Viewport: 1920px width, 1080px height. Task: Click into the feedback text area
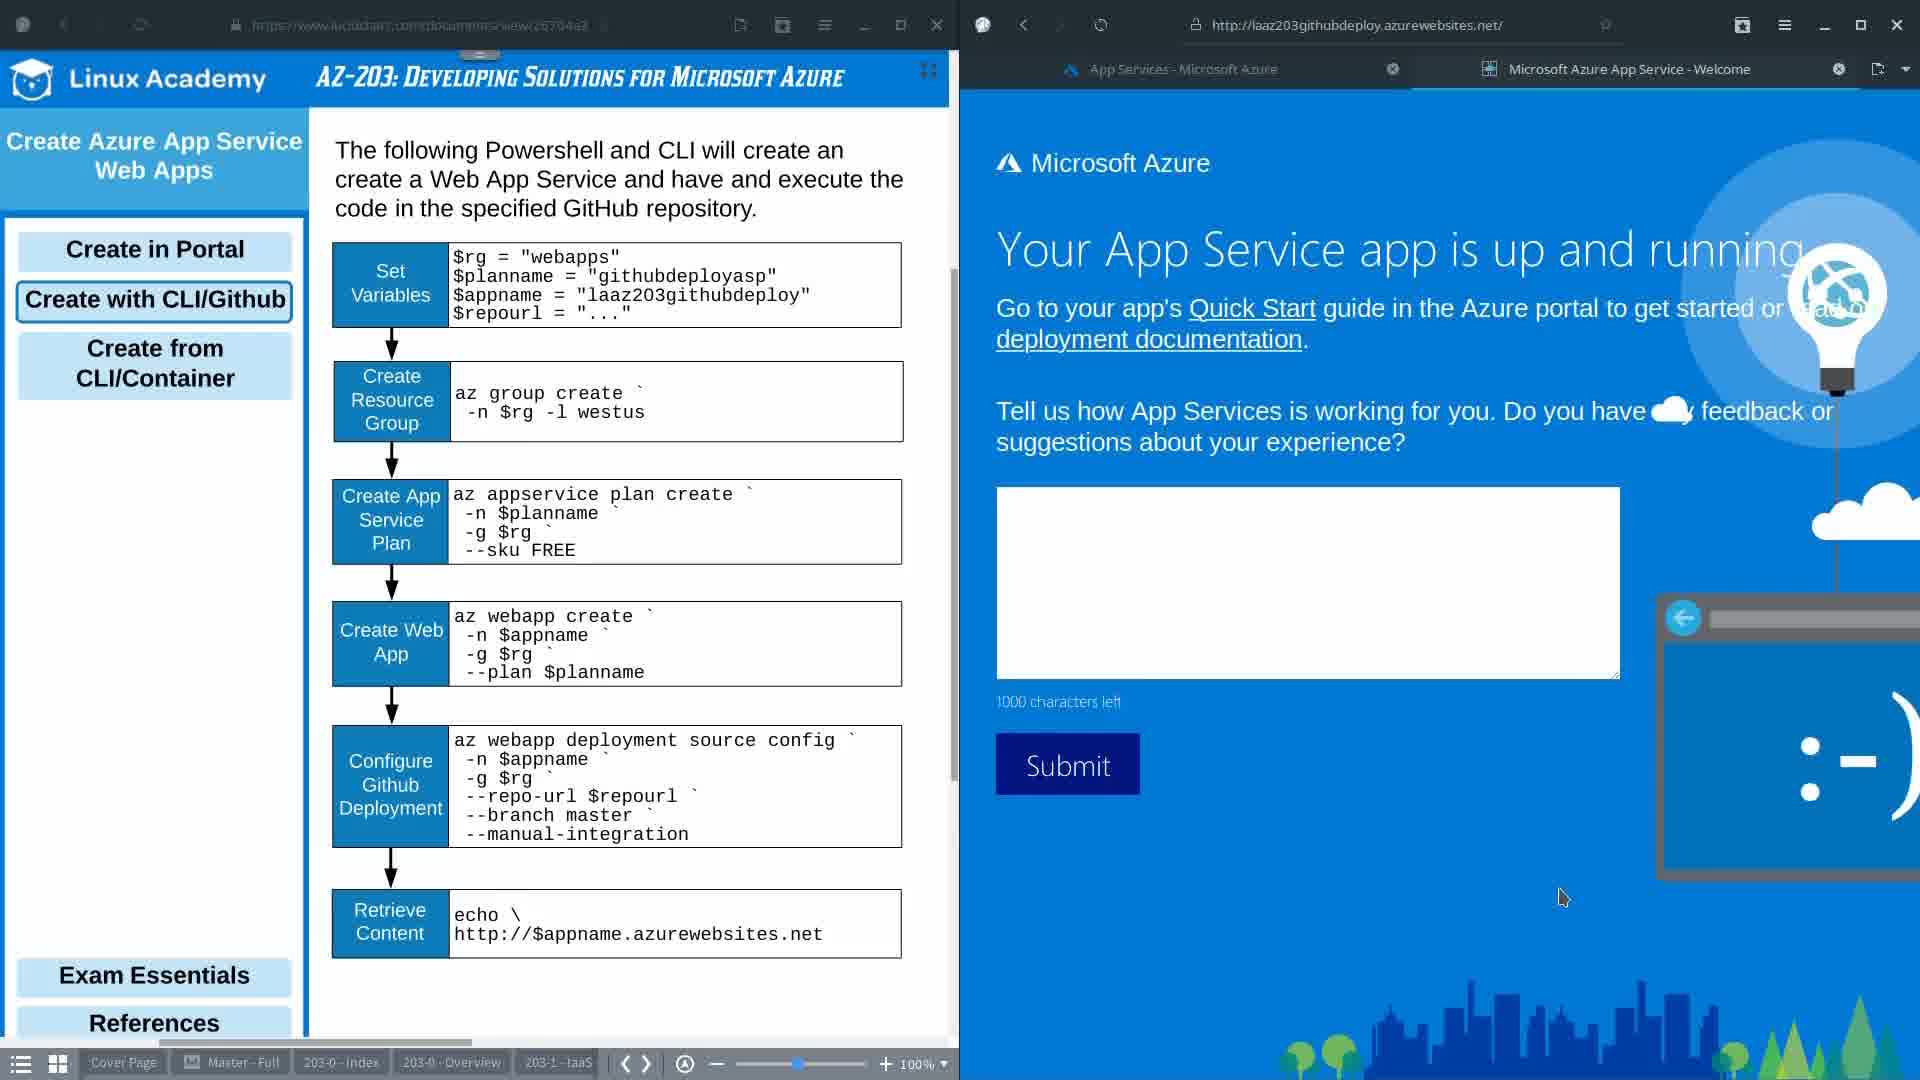click(1307, 582)
